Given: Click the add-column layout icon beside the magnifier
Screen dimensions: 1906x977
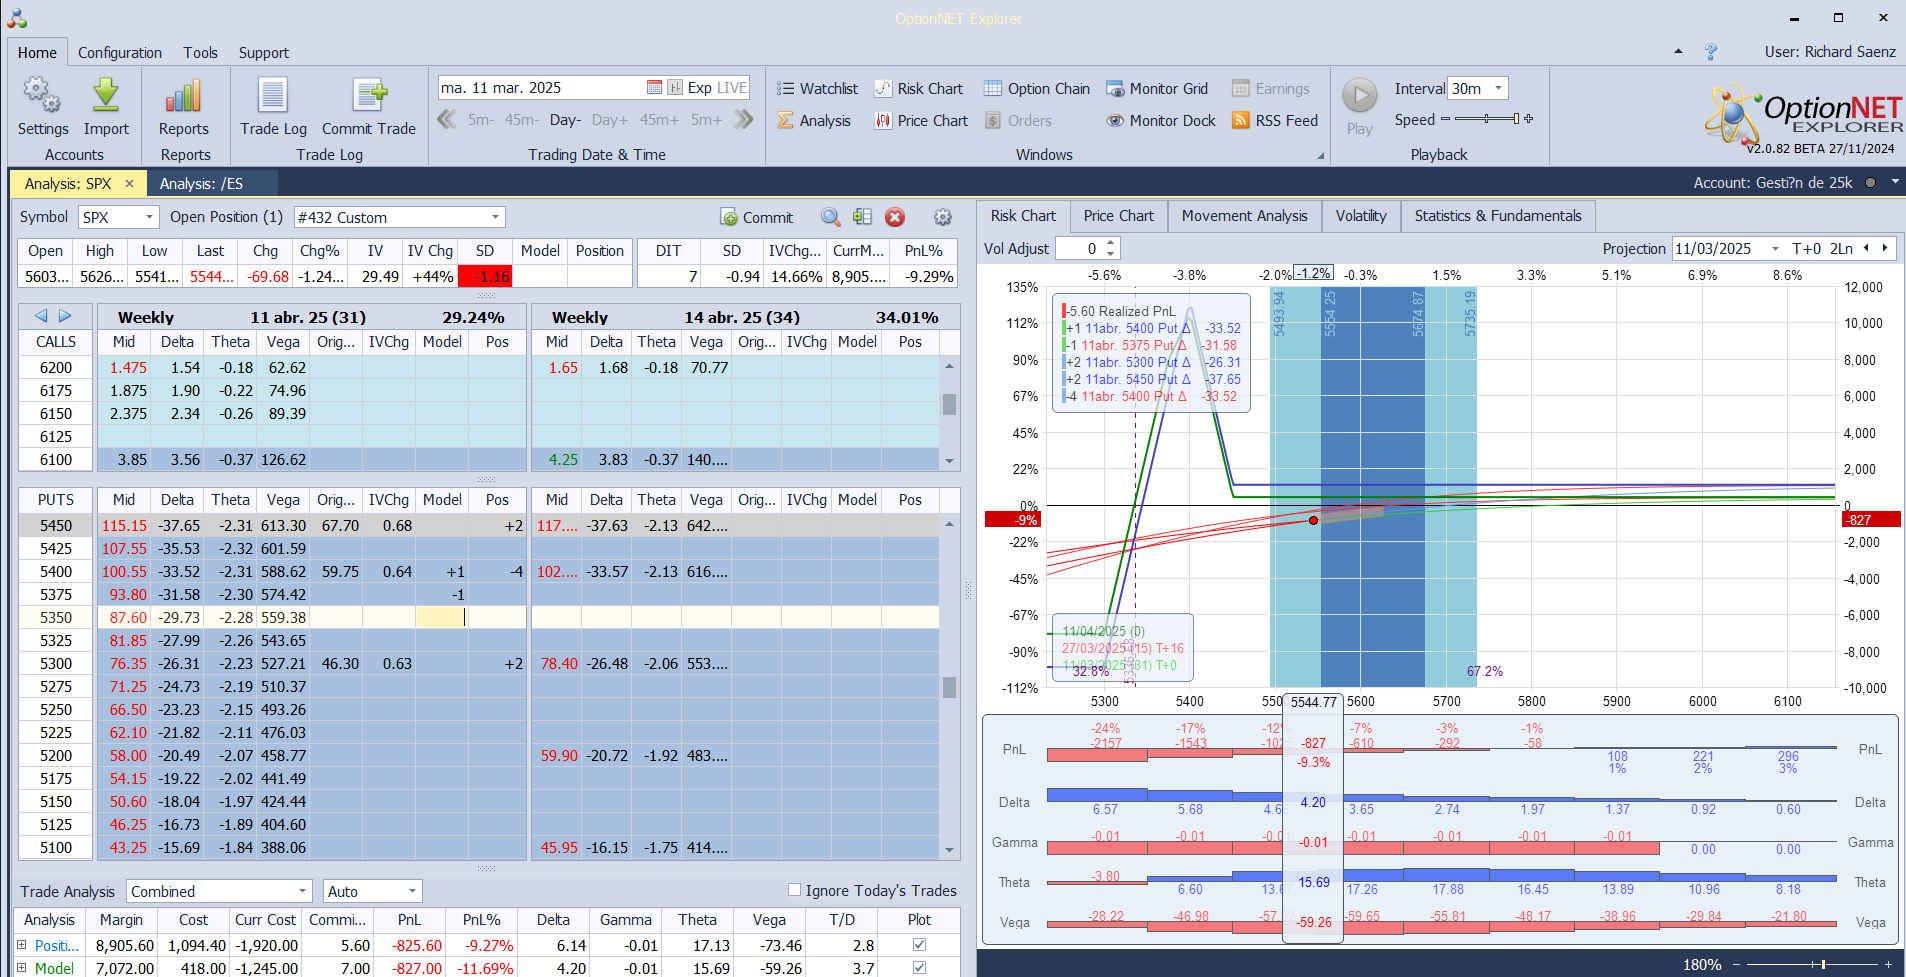Looking at the screenshot, I should (x=863, y=217).
